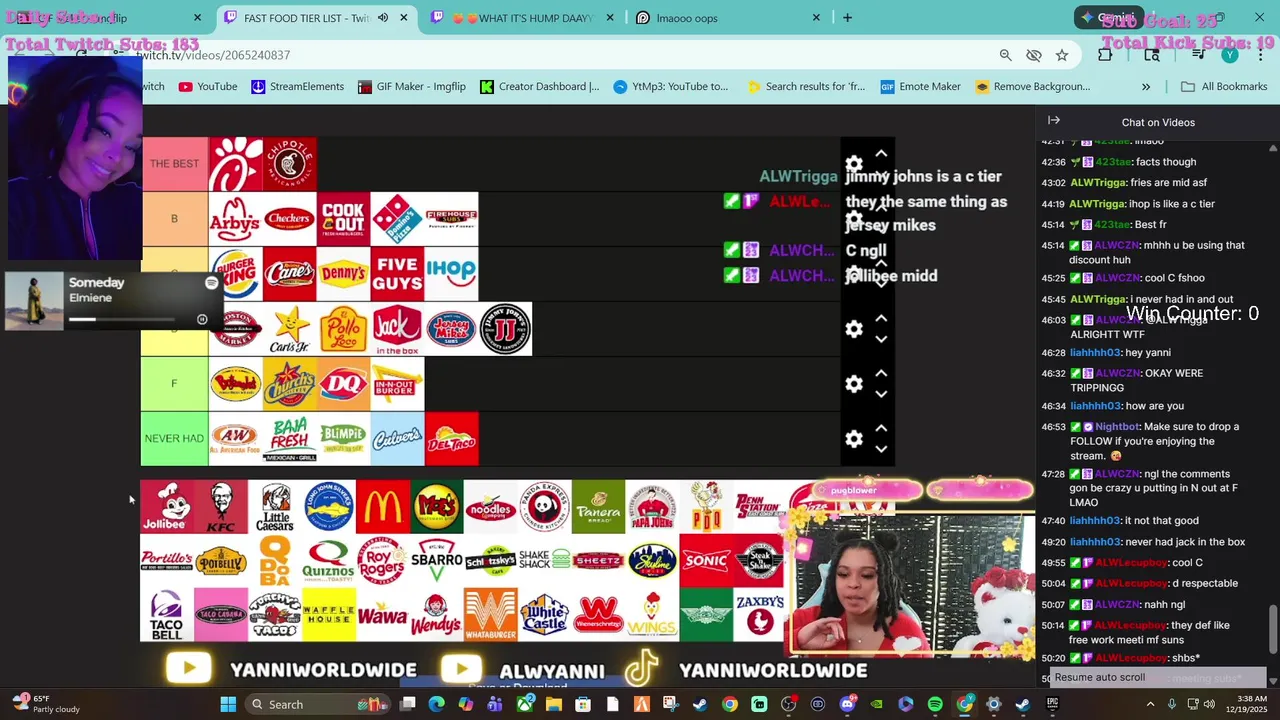
Task: Open settings gear for THE BEST tier row
Action: point(854,165)
